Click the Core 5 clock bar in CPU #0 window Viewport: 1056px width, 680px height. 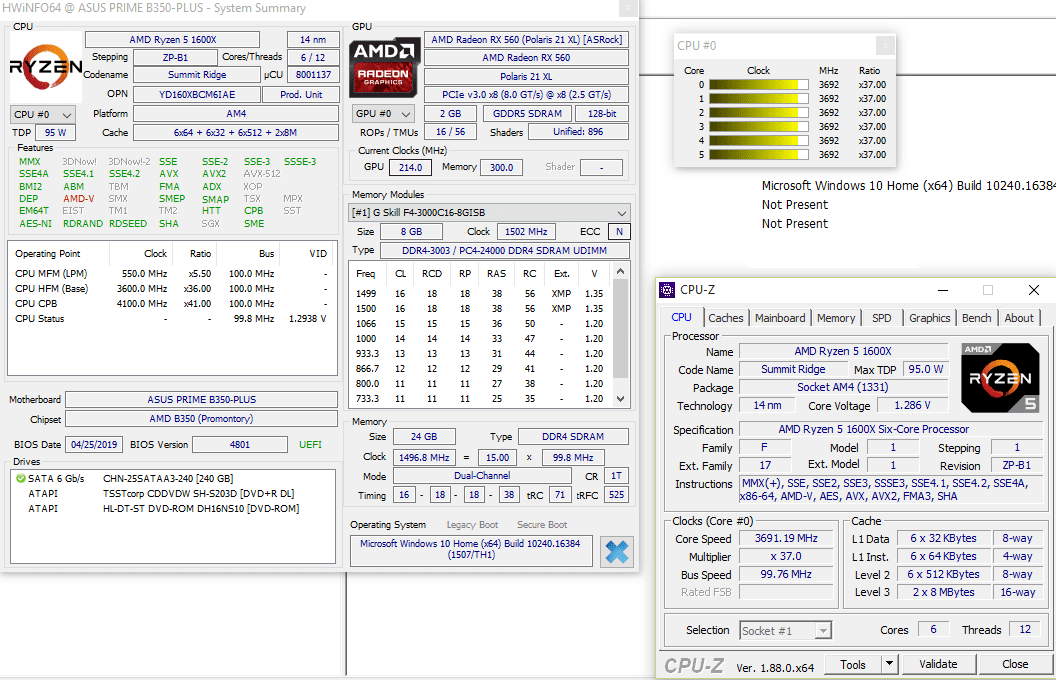tap(758, 155)
